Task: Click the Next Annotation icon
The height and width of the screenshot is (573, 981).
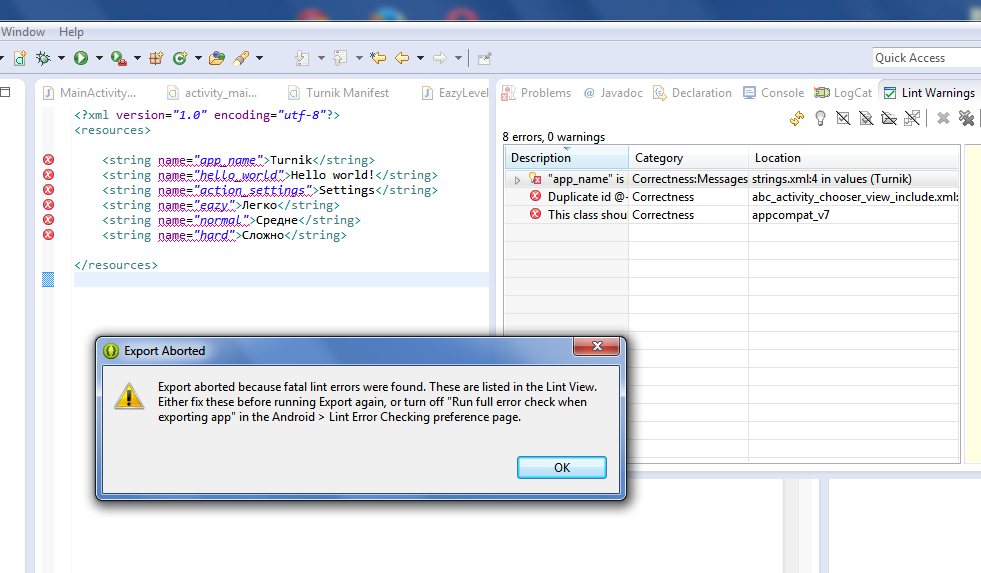Action: coord(302,58)
